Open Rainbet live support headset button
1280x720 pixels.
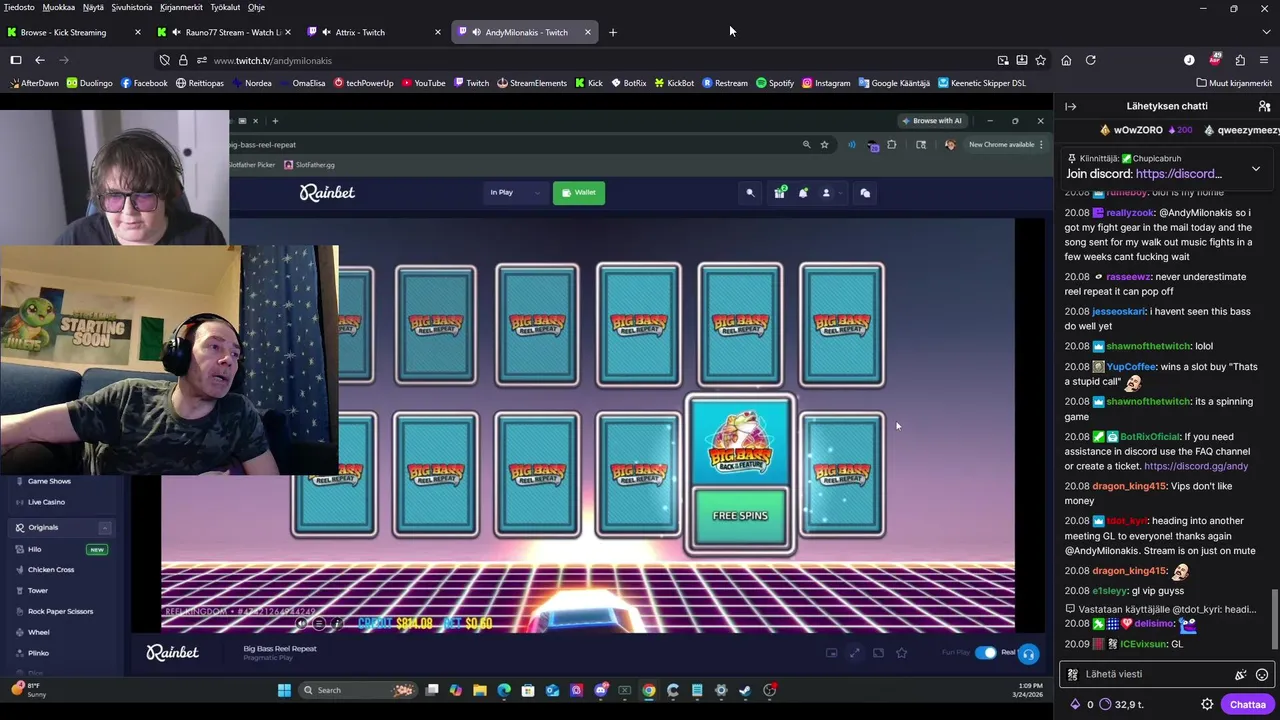(1028, 654)
